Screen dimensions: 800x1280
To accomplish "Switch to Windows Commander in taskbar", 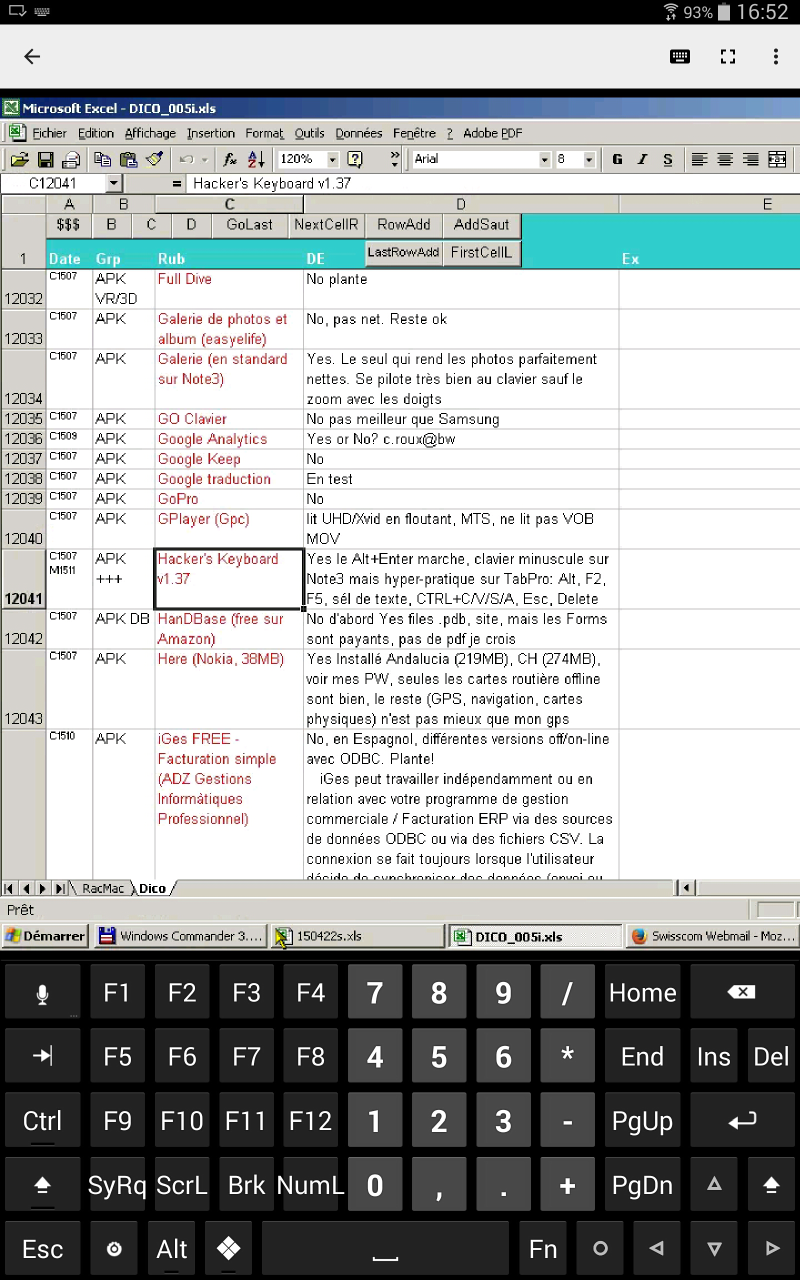I will tap(181, 937).
